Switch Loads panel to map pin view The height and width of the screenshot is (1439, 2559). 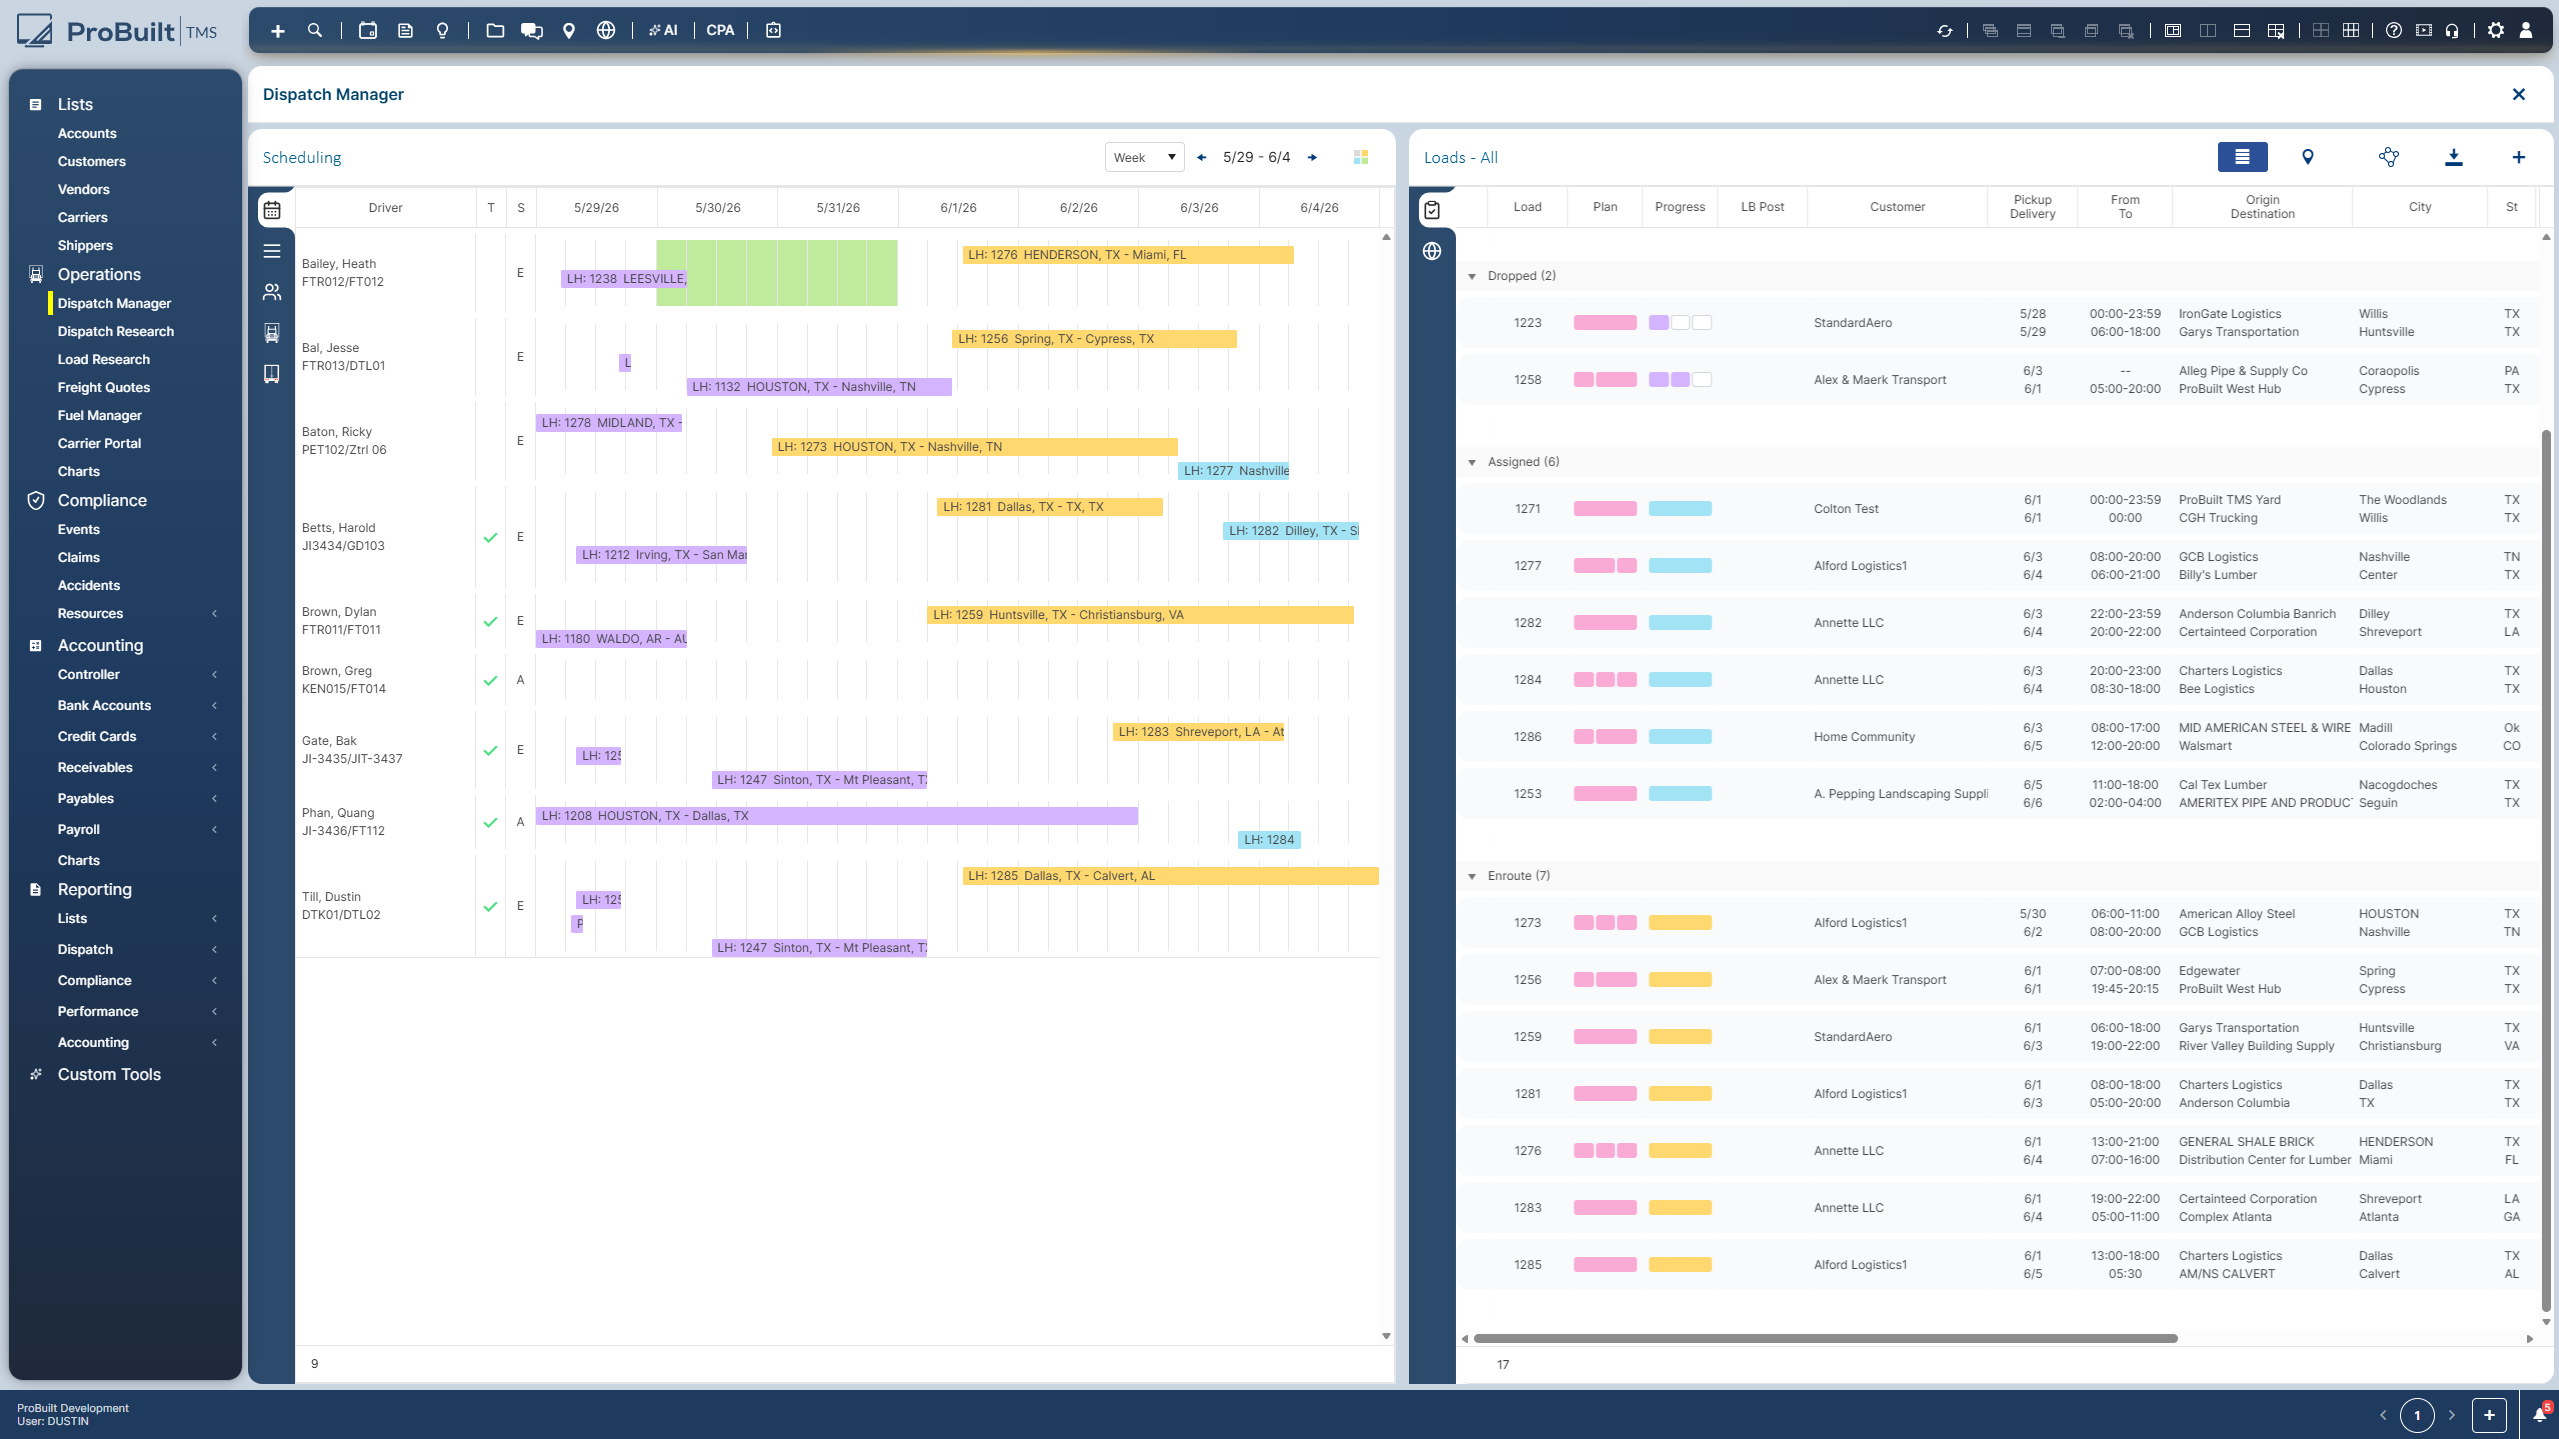[x=2308, y=157]
